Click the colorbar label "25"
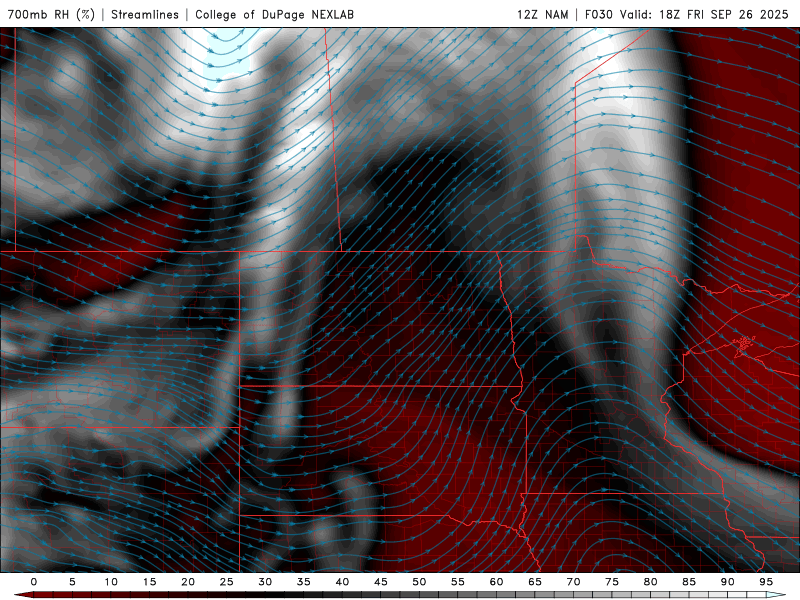800x600 pixels. (x=227, y=582)
